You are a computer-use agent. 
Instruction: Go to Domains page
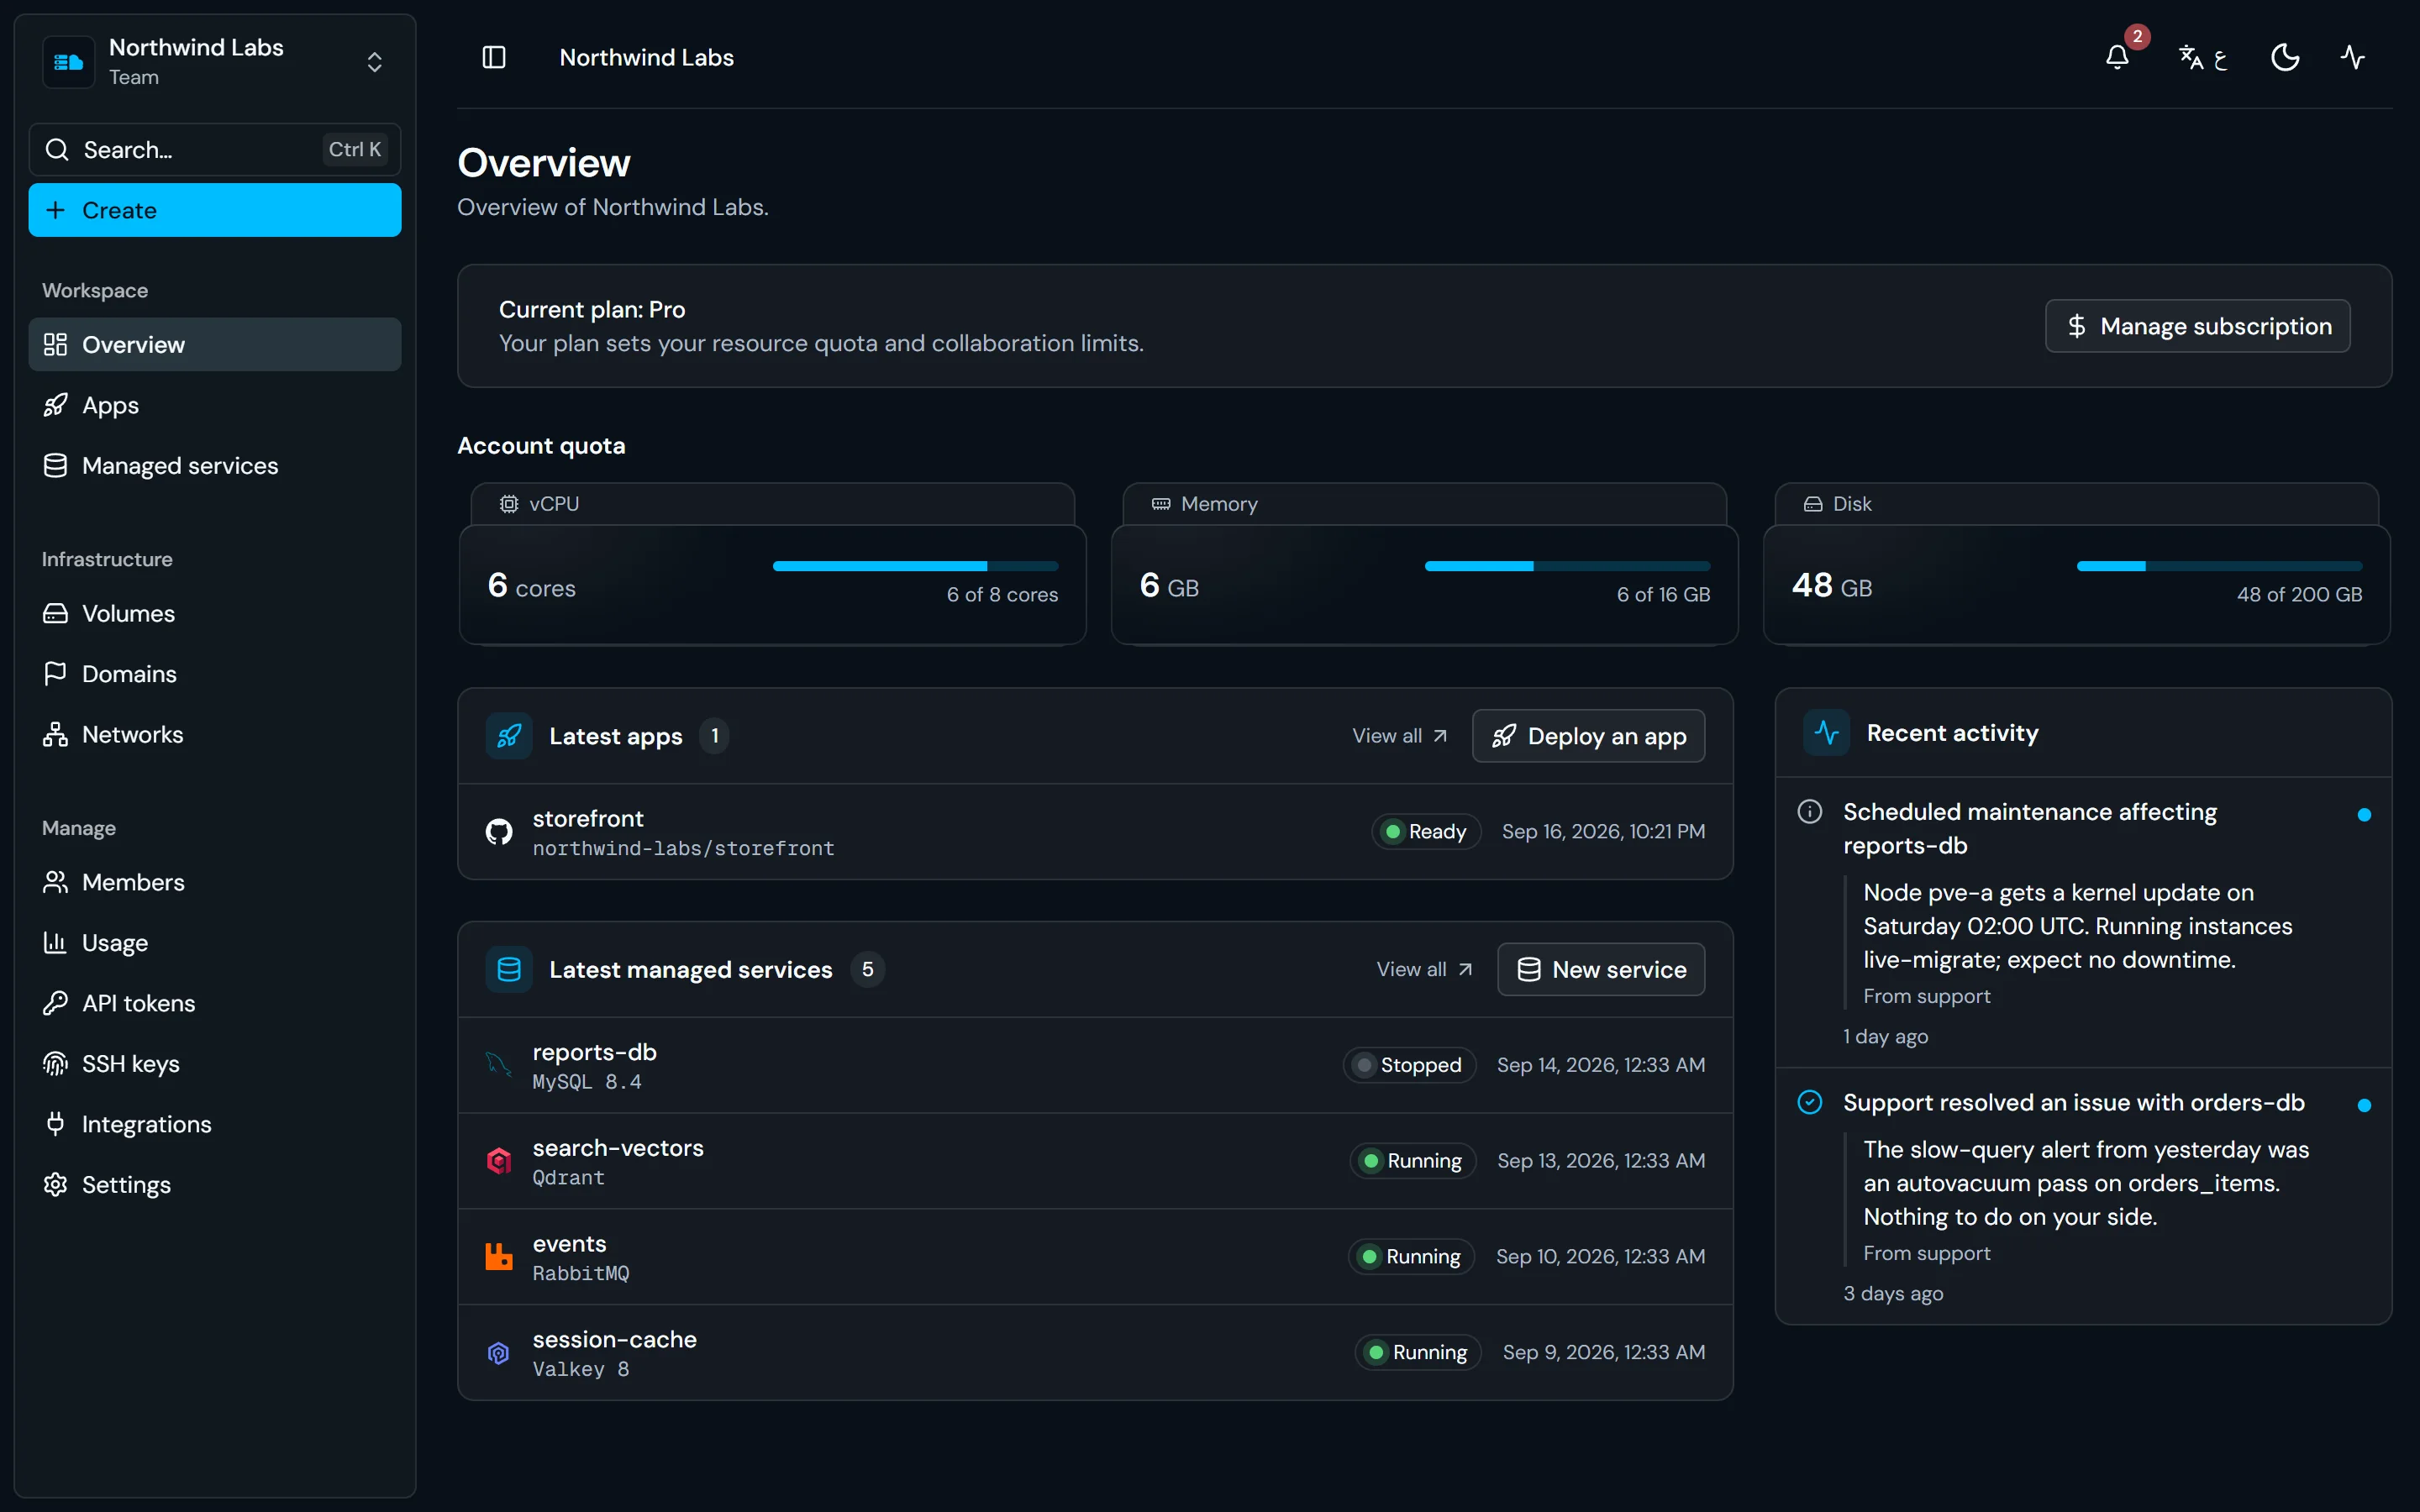[x=215, y=674]
